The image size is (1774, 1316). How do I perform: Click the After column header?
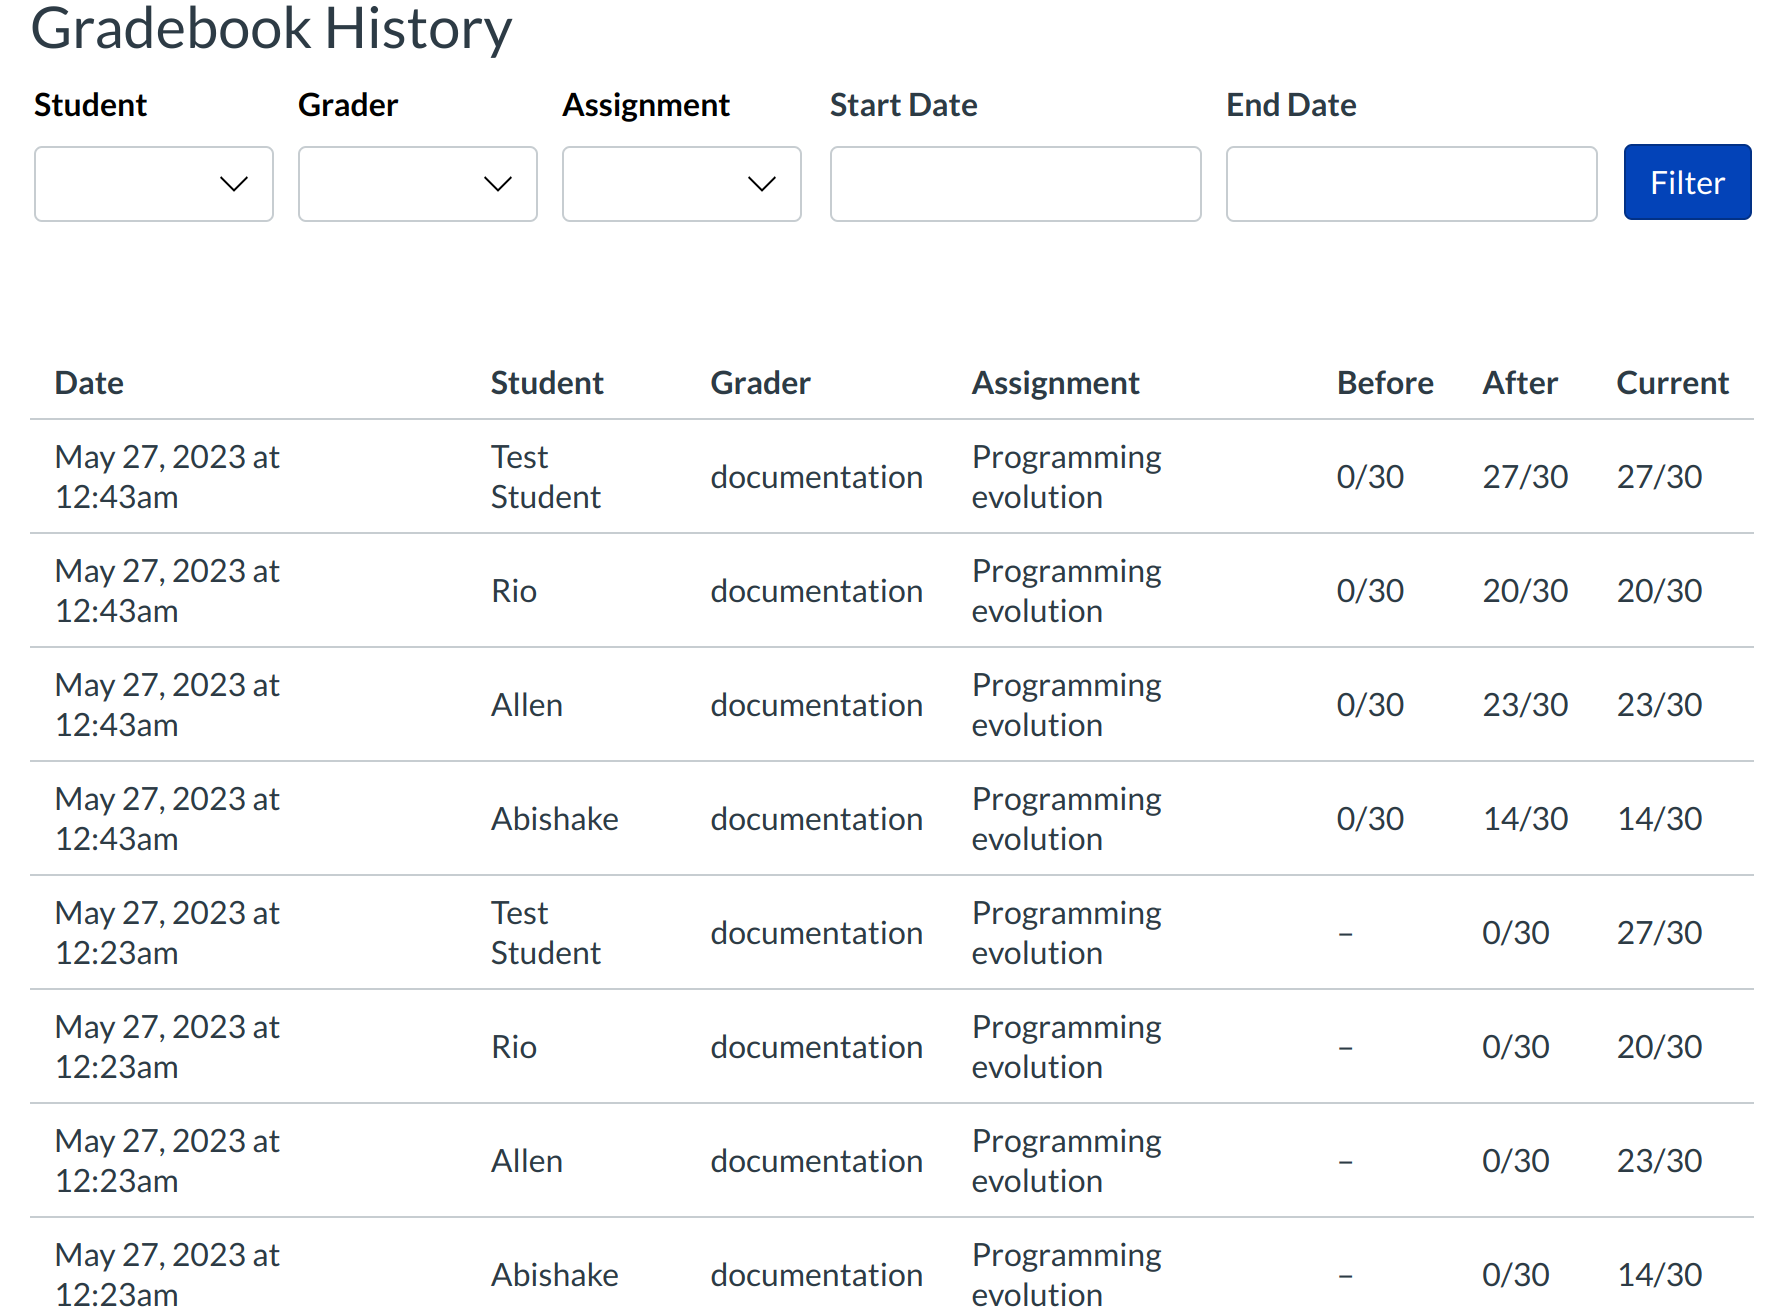(x=1519, y=383)
